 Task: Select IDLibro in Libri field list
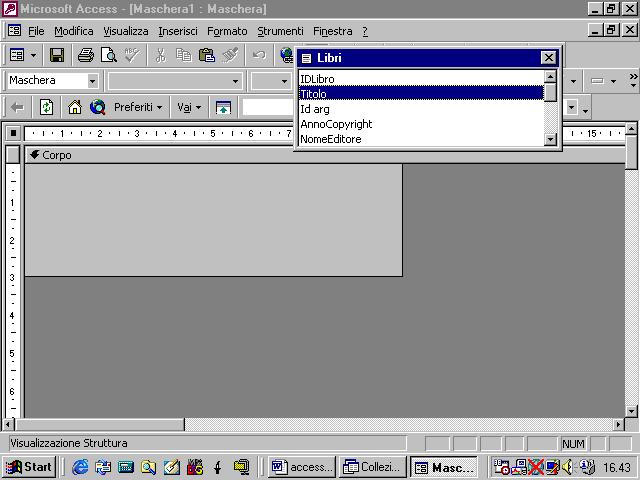click(x=421, y=79)
